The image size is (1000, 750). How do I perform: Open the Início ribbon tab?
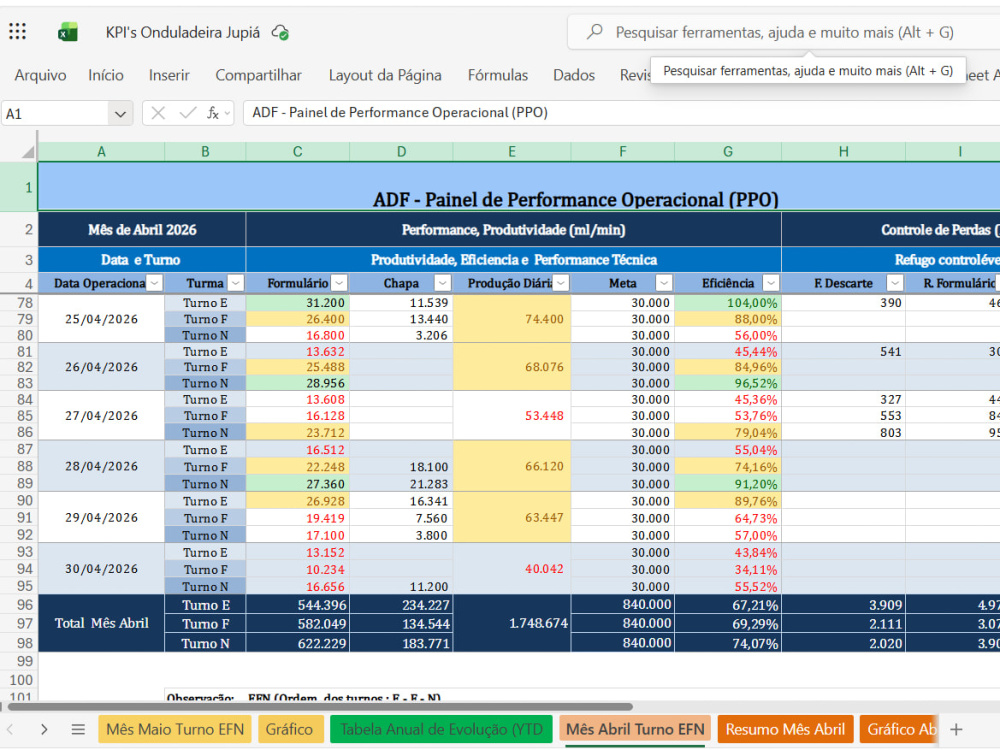point(106,75)
